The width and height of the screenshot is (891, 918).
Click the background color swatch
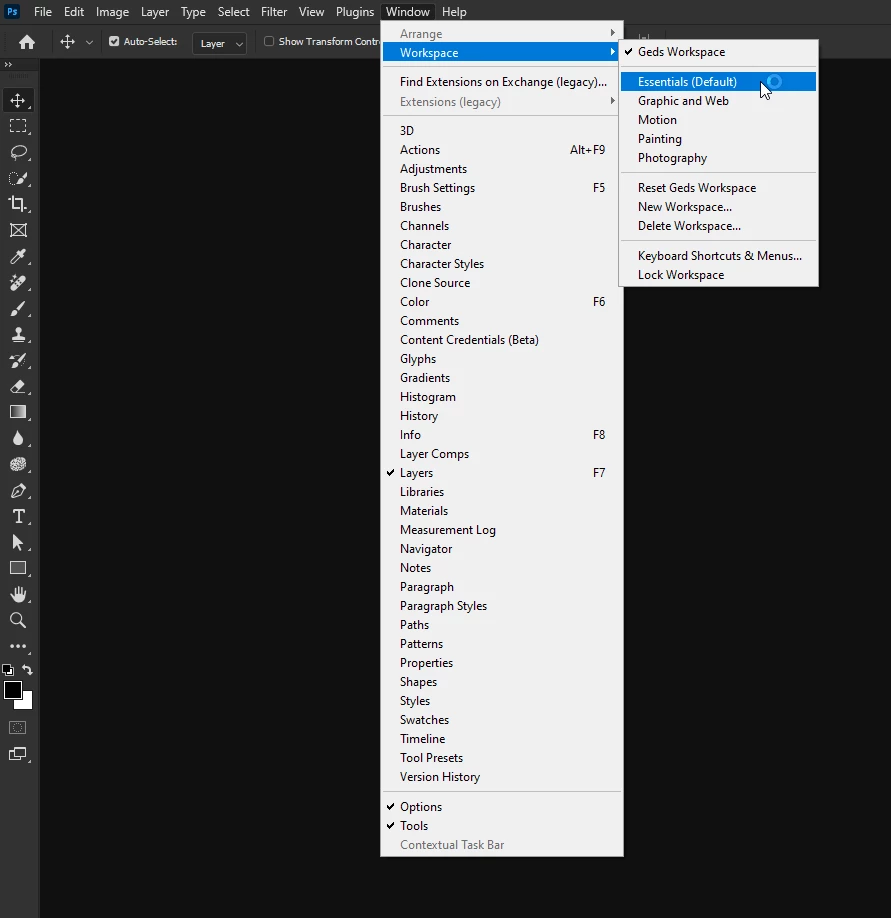[x=26, y=703]
